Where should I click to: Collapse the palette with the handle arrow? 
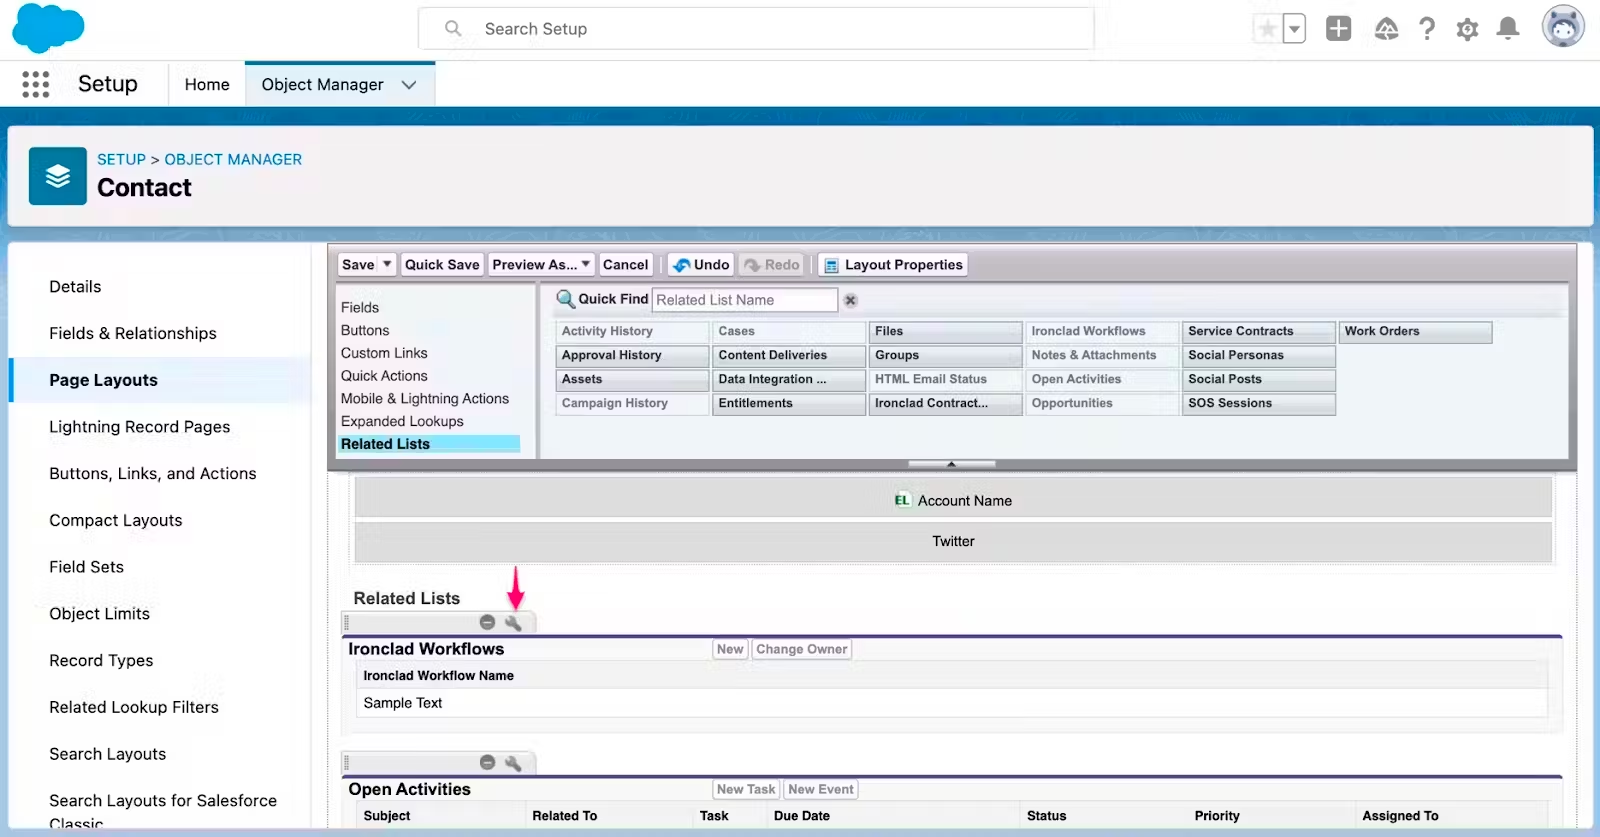(x=951, y=464)
